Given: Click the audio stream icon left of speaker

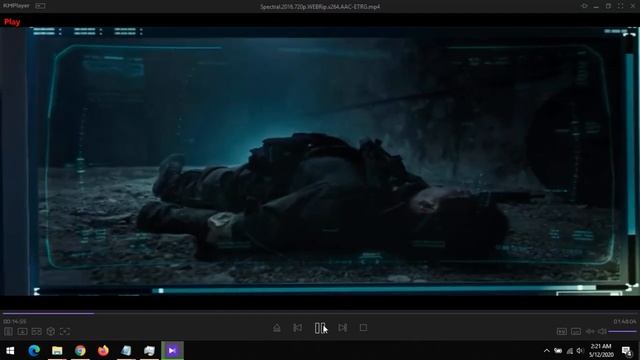Looking at the screenshot, I should click(x=590, y=331).
